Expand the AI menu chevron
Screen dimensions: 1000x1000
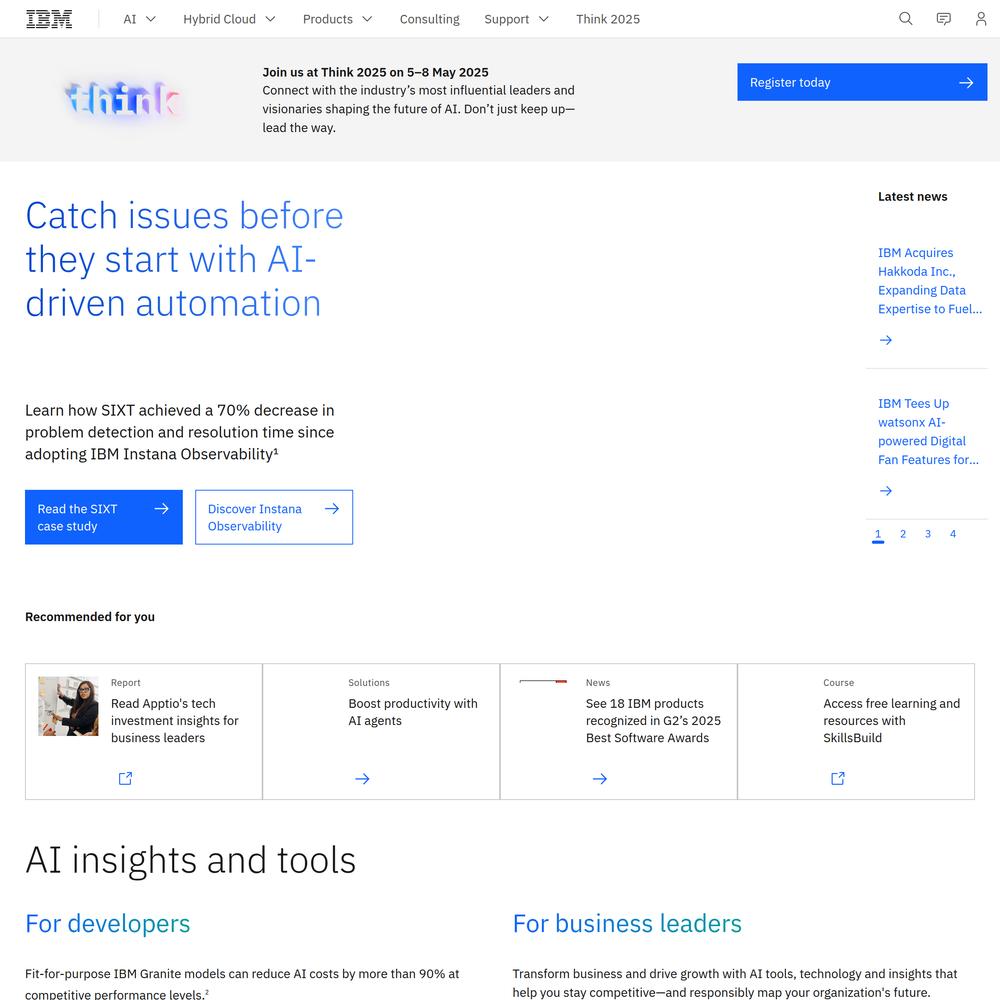coord(151,19)
